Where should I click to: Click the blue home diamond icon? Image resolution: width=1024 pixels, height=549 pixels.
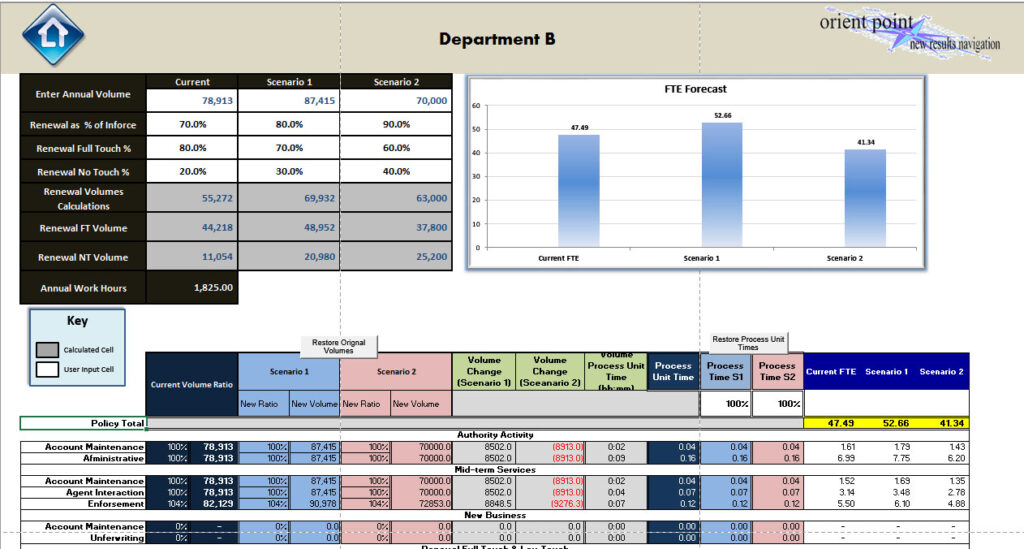click(x=53, y=35)
